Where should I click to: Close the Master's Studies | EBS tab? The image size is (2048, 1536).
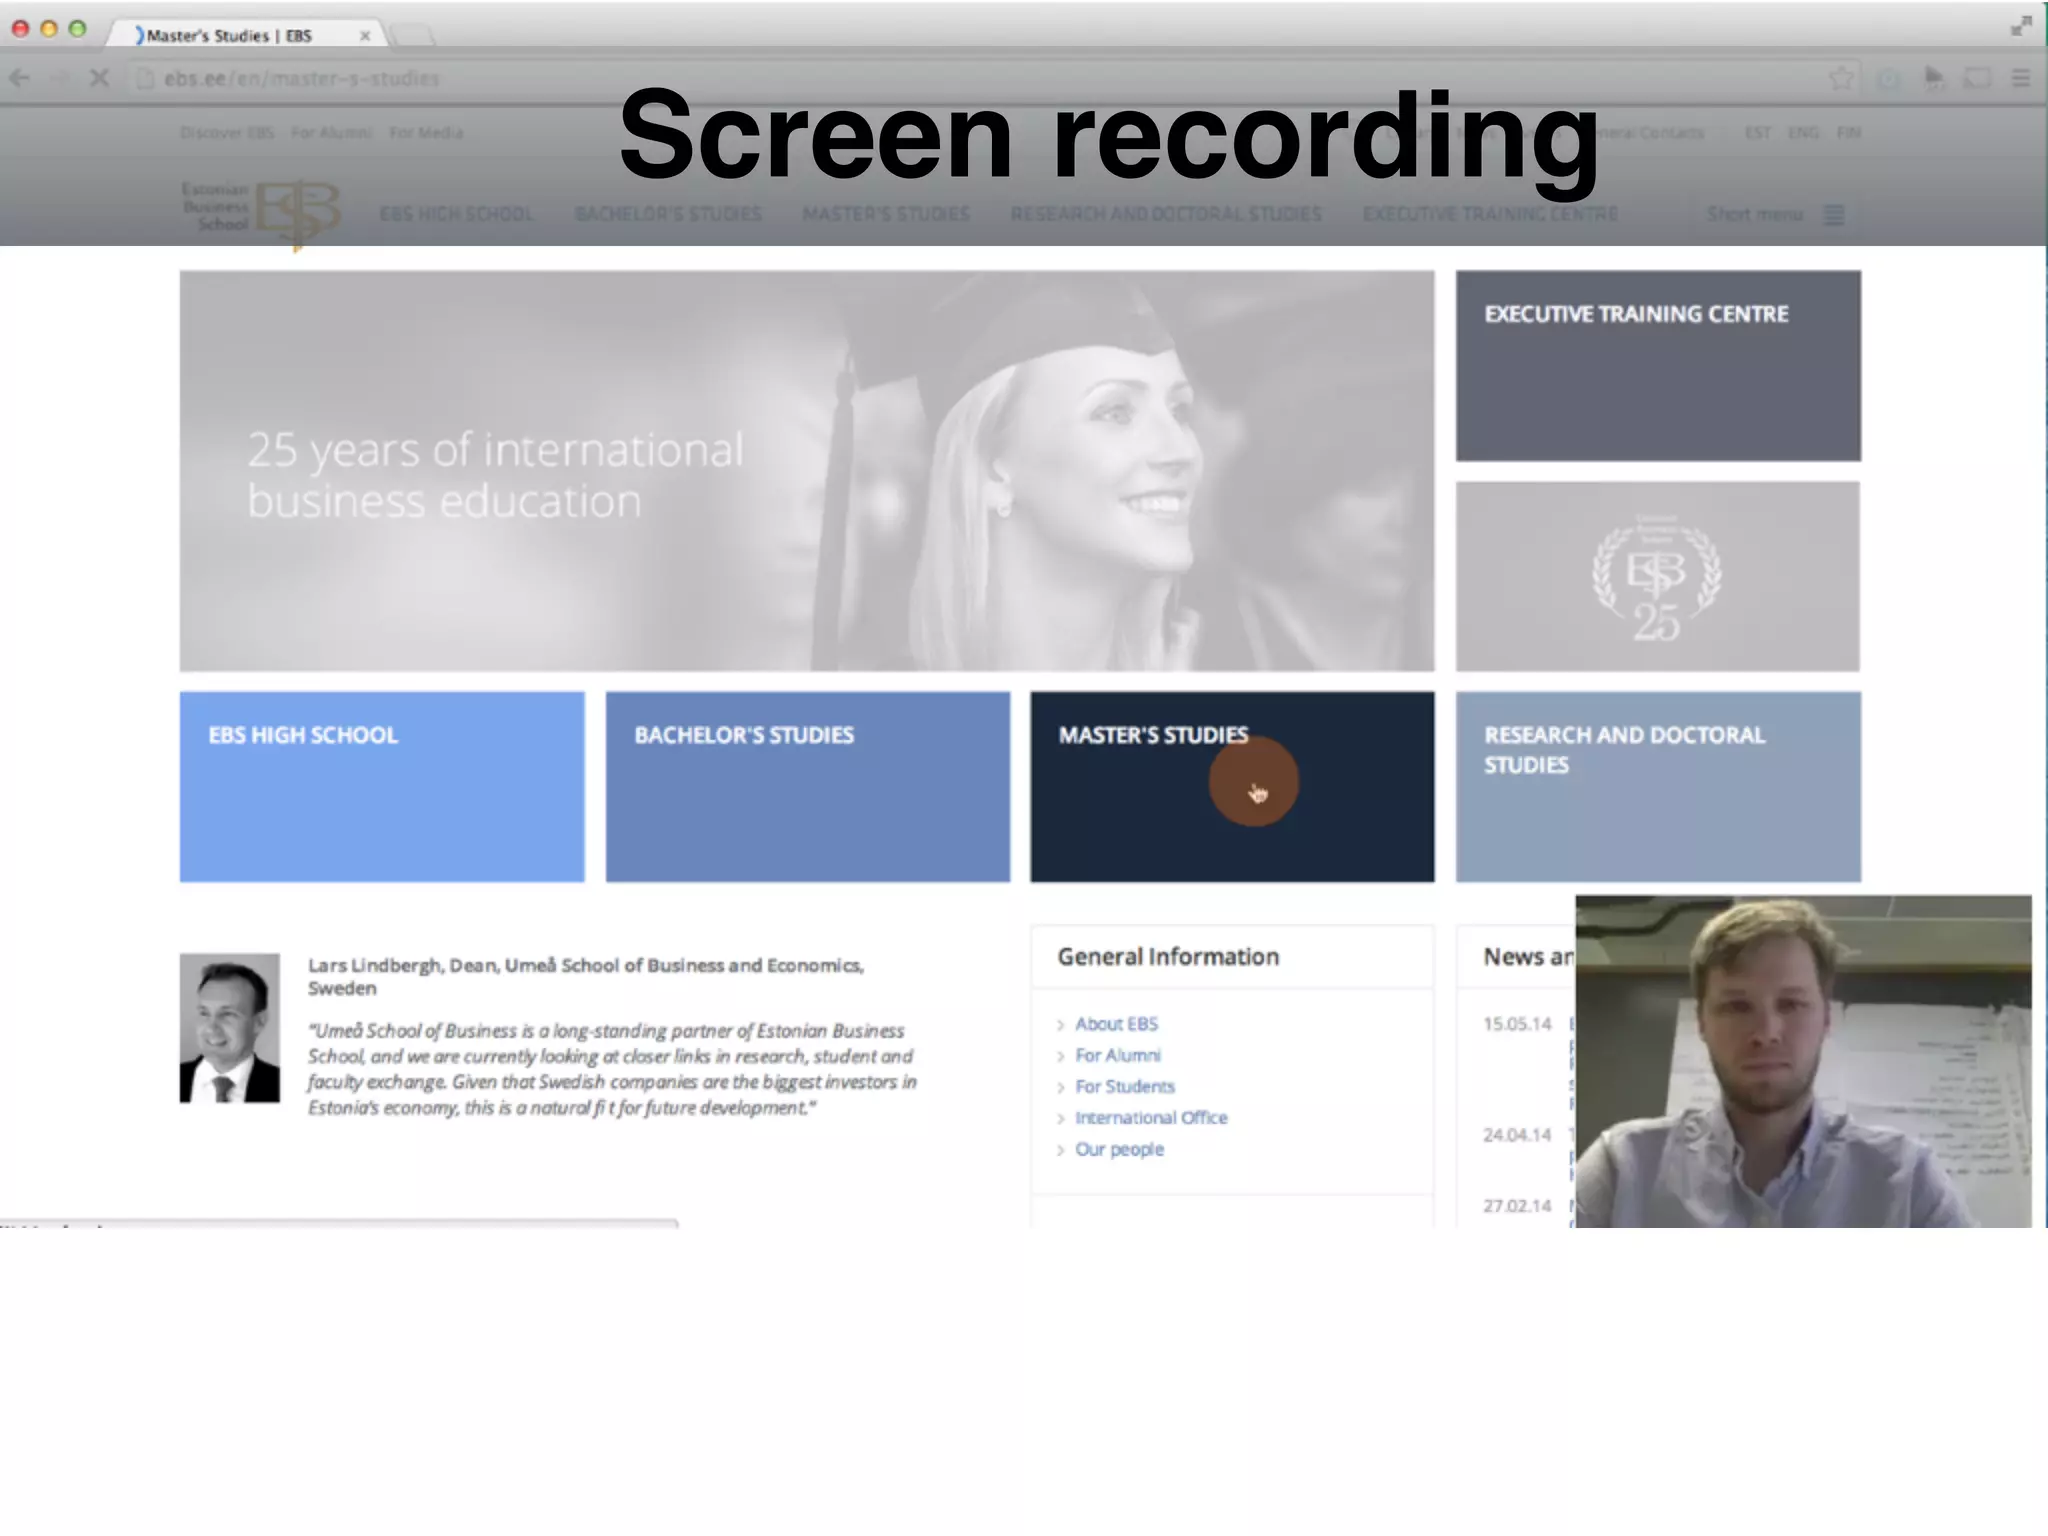[365, 36]
